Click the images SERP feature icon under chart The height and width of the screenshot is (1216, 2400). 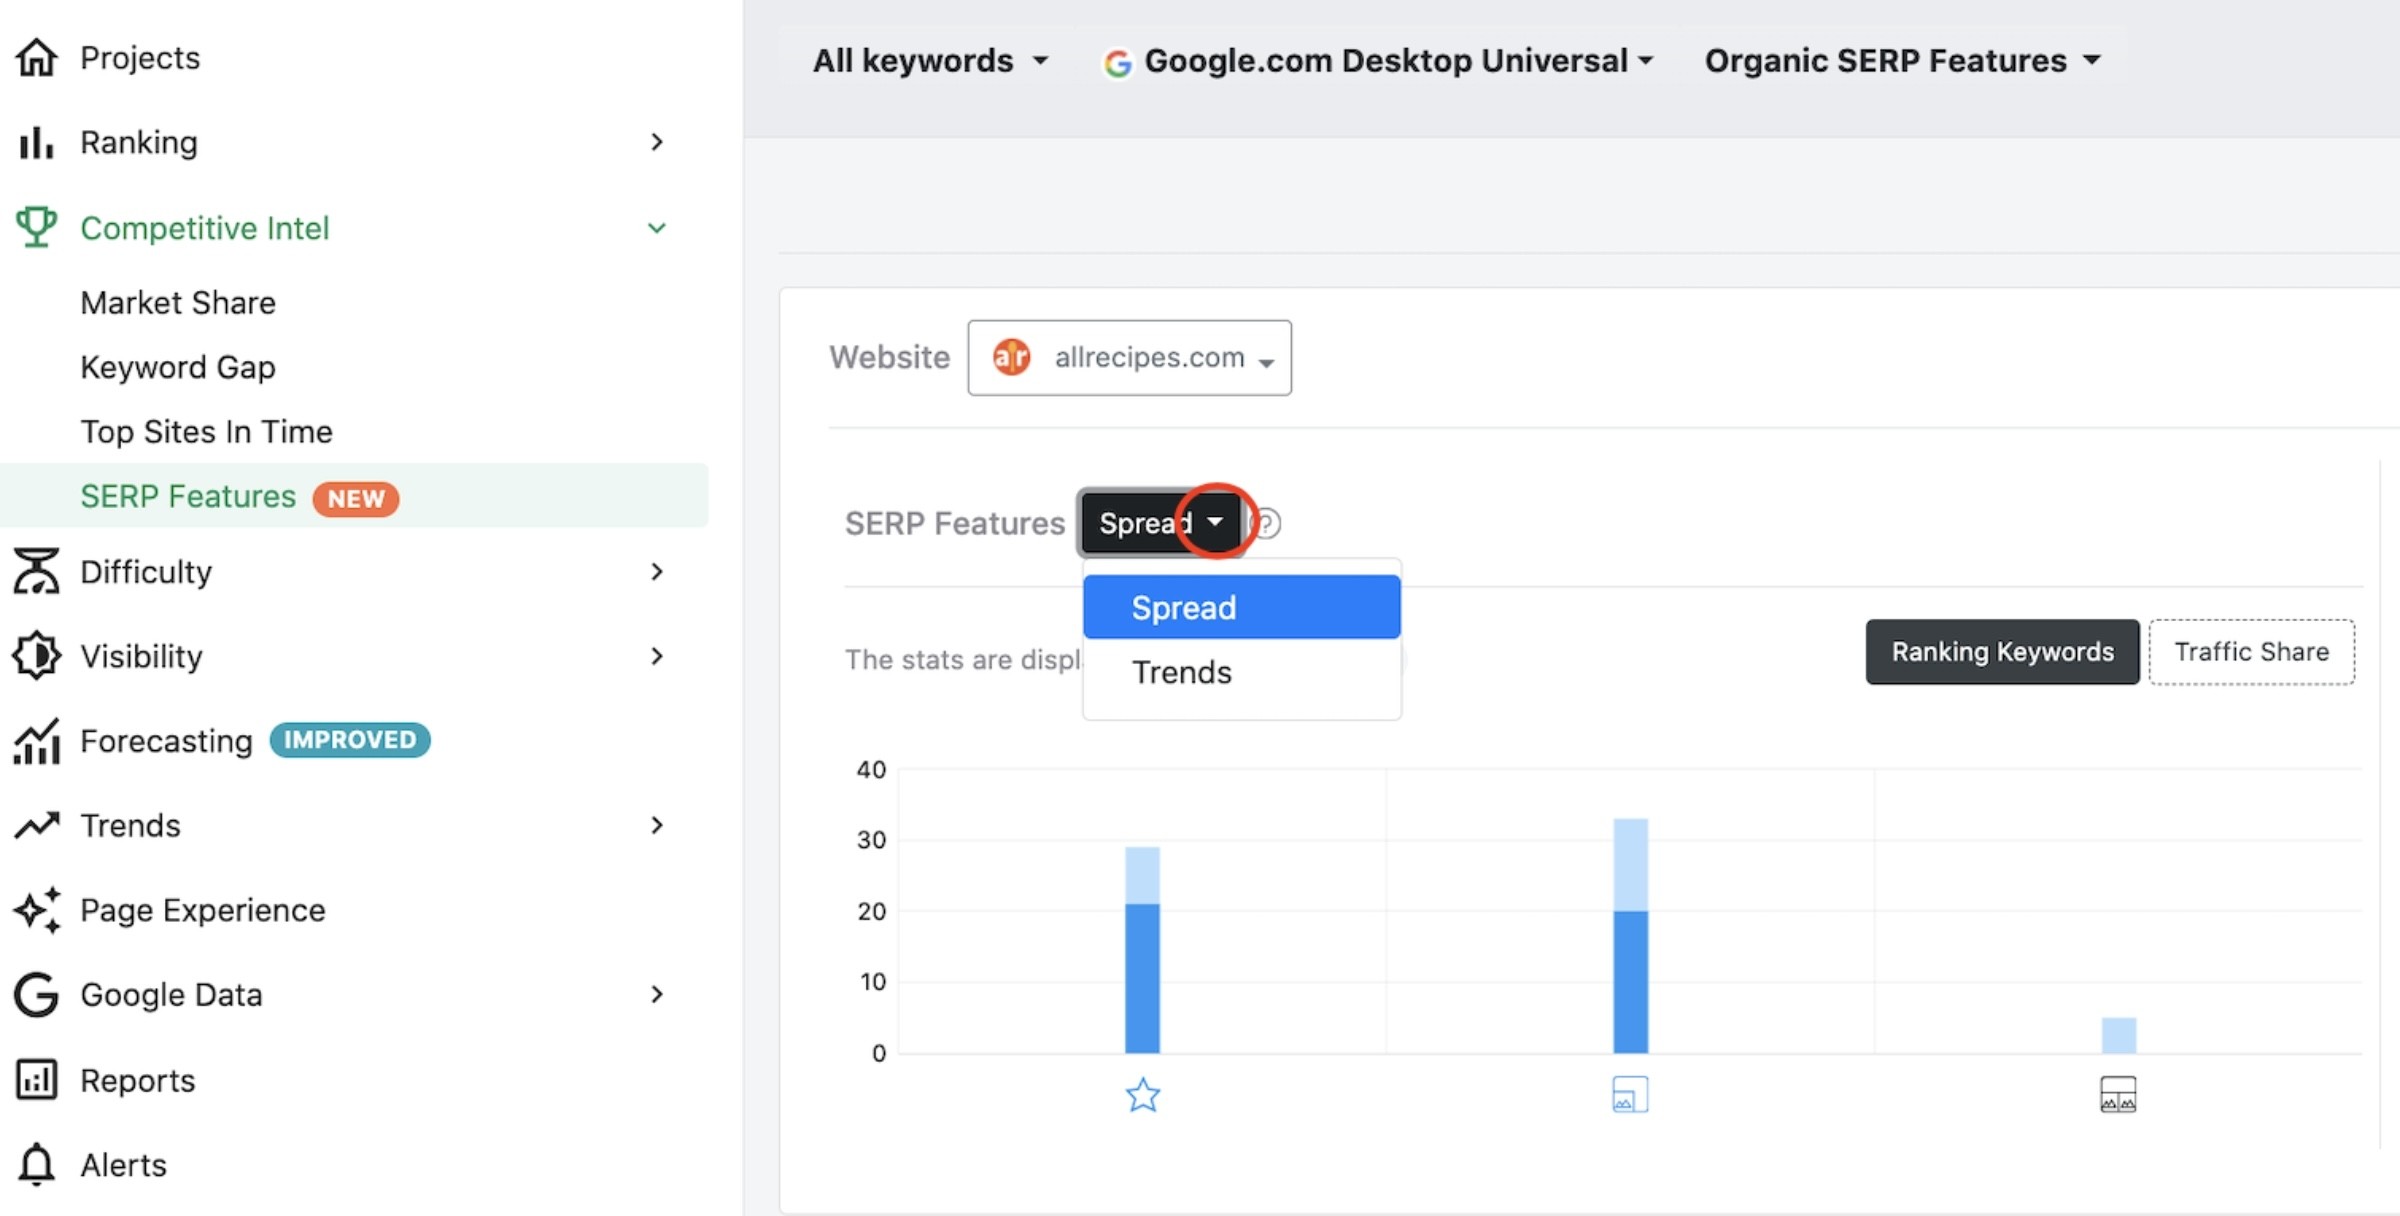point(2118,1095)
